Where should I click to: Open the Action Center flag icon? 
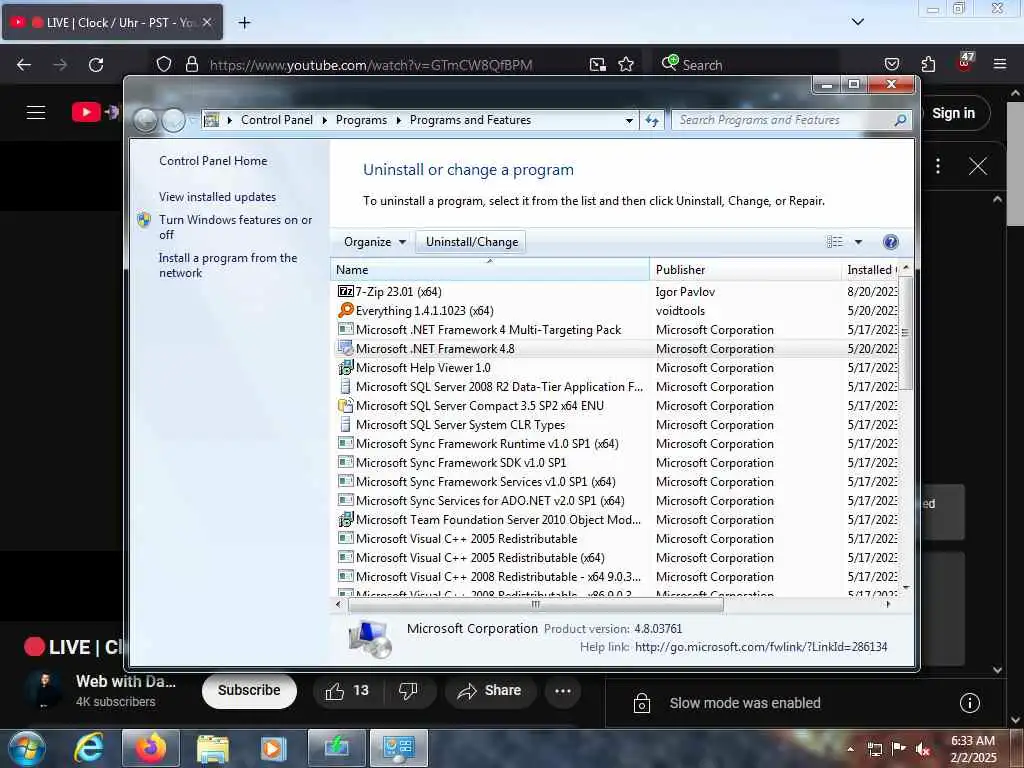[899, 748]
